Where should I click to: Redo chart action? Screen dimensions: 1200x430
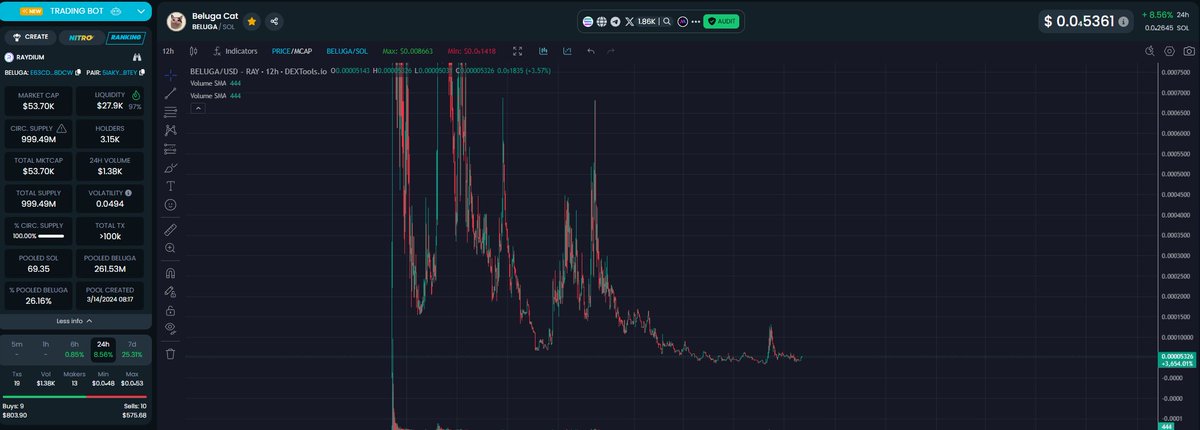click(x=611, y=50)
